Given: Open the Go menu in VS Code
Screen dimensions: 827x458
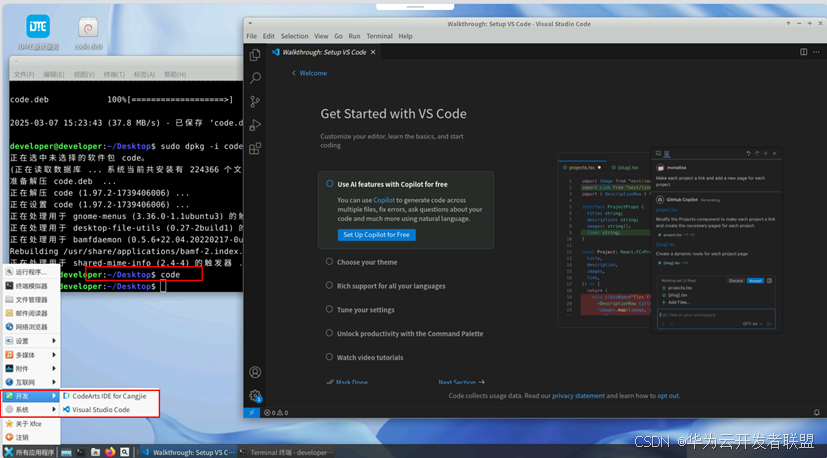Looking at the screenshot, I should tap(338, 36).
